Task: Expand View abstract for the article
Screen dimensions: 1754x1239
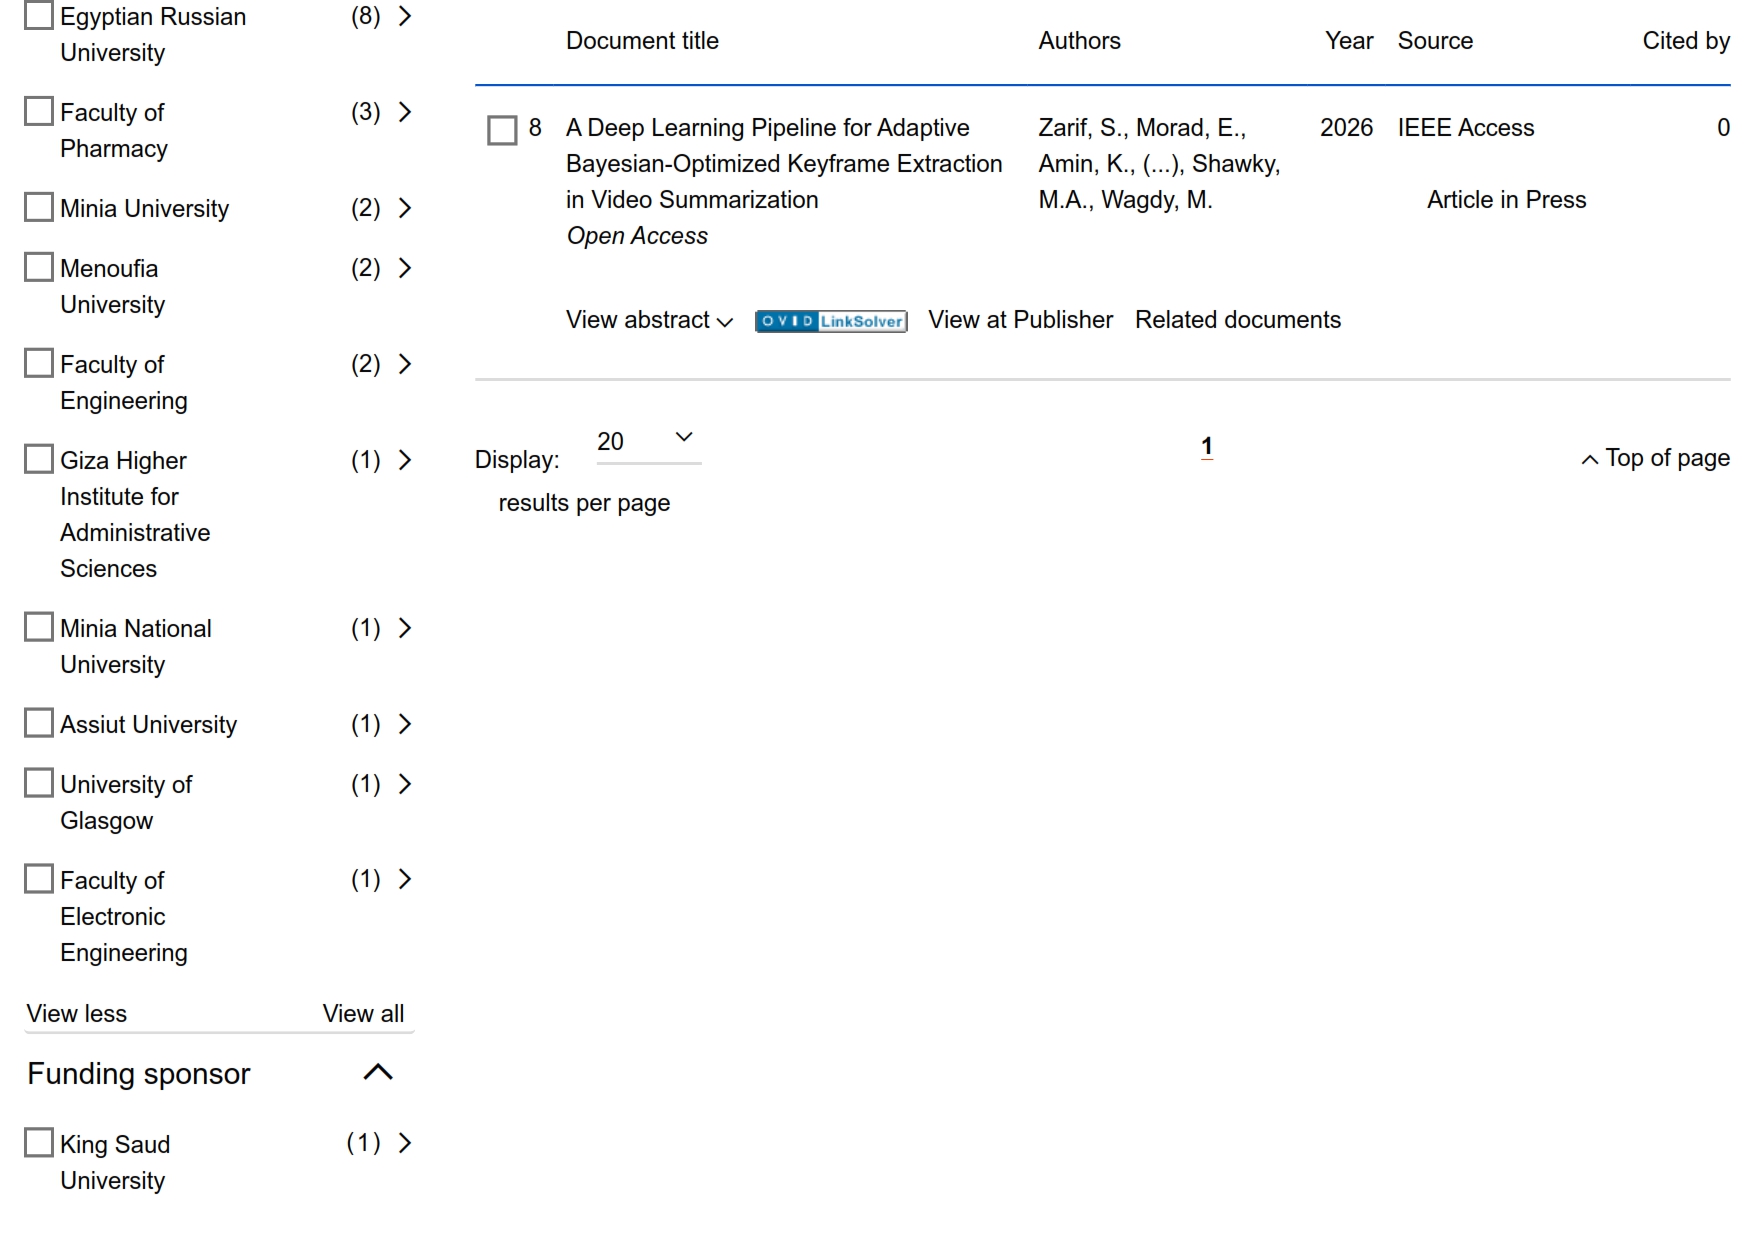Action: pyautogui.click(x=649, y=320)
